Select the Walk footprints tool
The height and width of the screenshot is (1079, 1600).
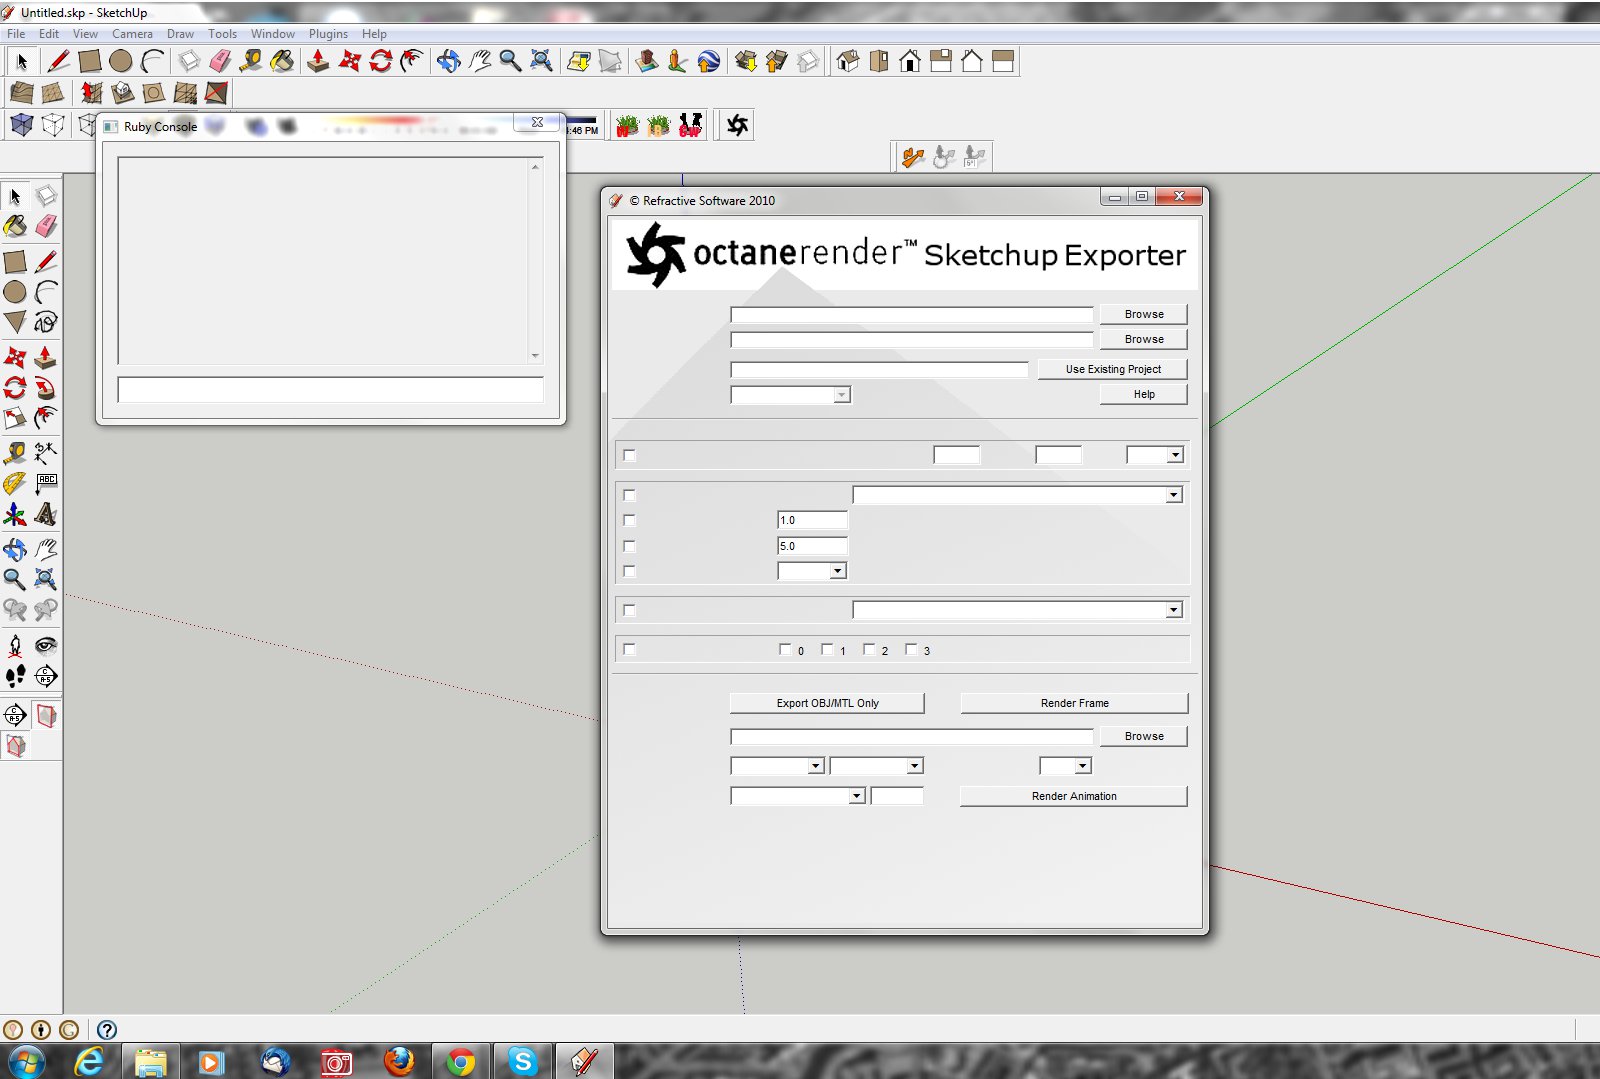(15, 677)
